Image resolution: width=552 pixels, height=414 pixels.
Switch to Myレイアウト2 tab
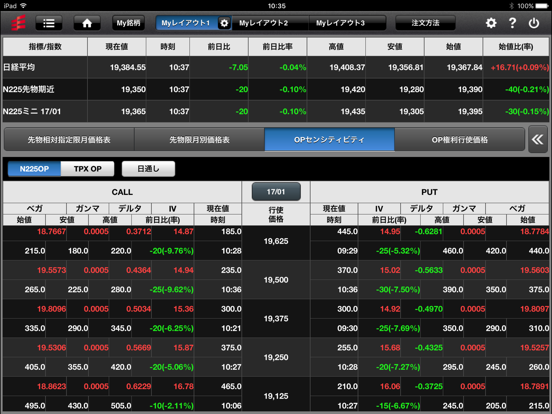point(264,23)
